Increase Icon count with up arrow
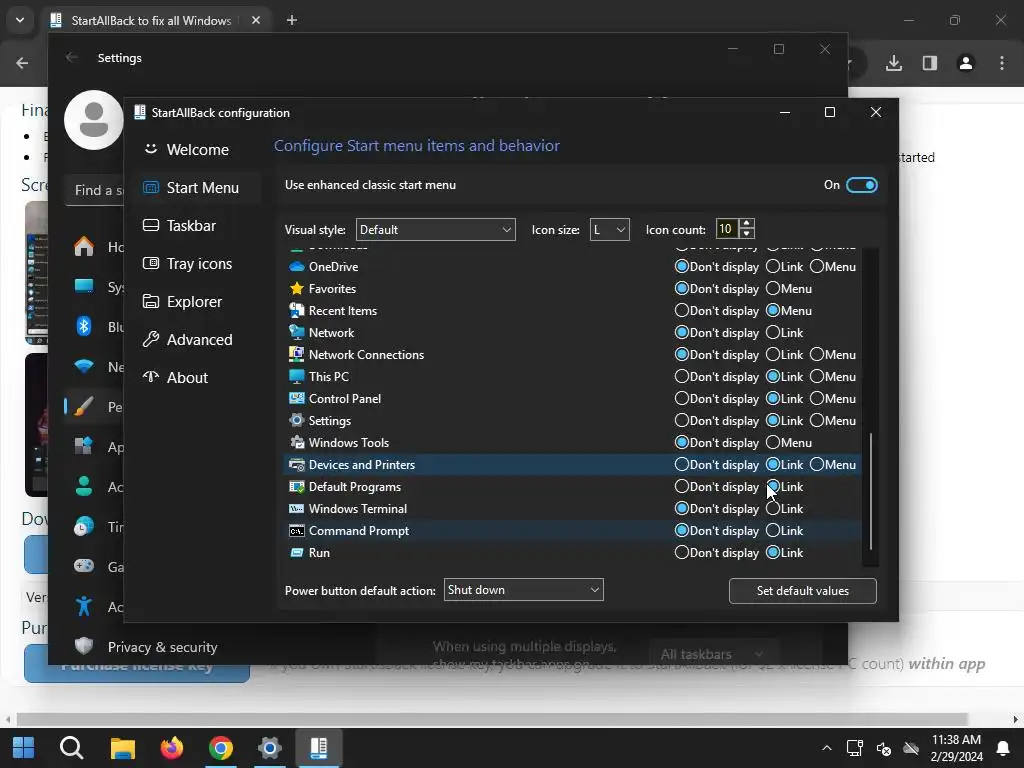The image size is (1024, 768). pos(747,224)
